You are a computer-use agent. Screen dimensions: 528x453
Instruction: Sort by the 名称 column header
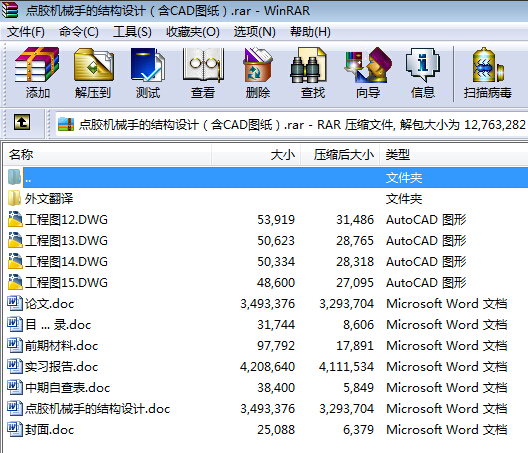[x=108, y=155]
